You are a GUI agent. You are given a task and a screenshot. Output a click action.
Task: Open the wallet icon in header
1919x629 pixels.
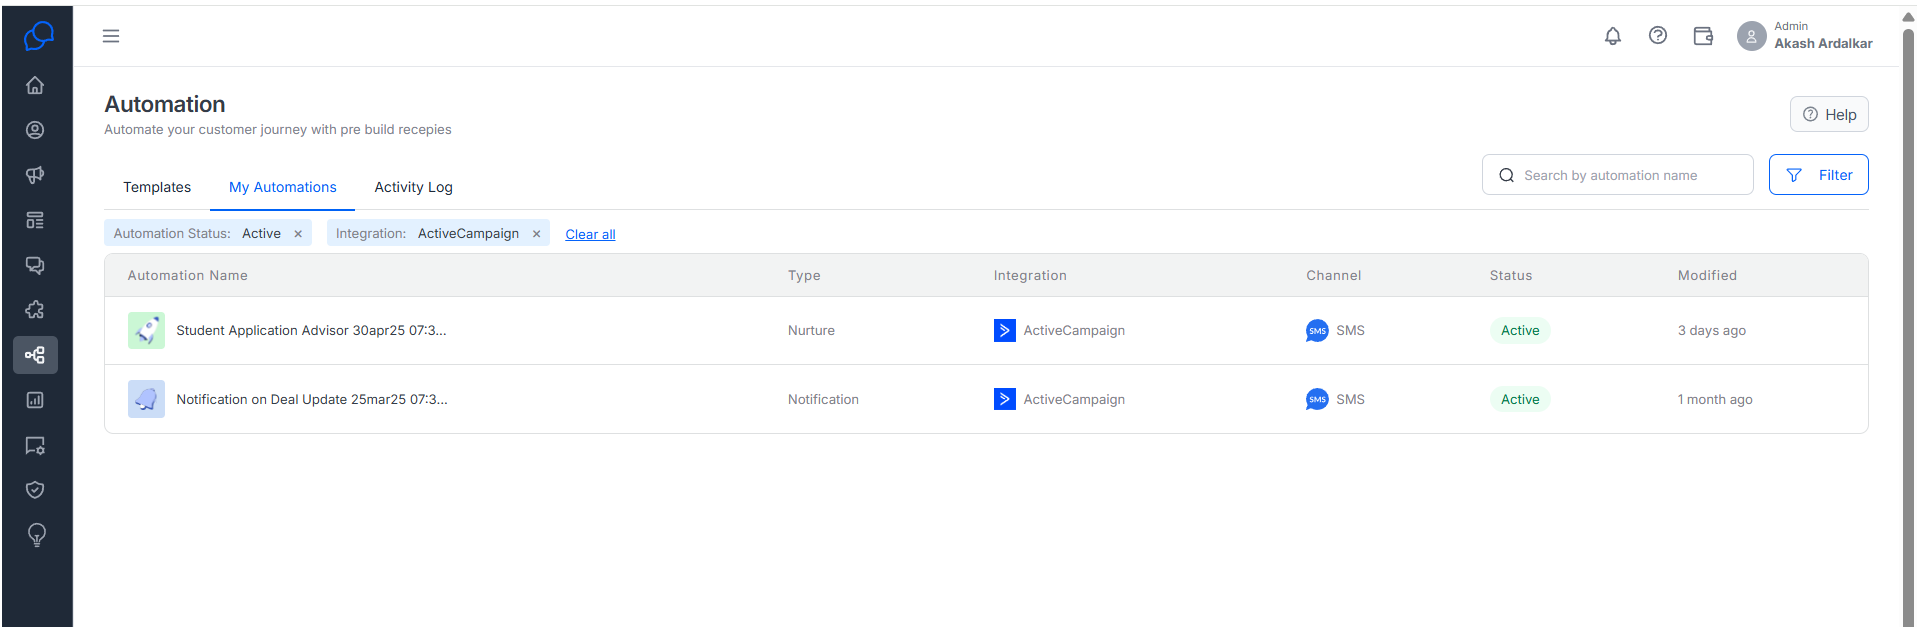pyautogui.click(x=1703, y=36)
